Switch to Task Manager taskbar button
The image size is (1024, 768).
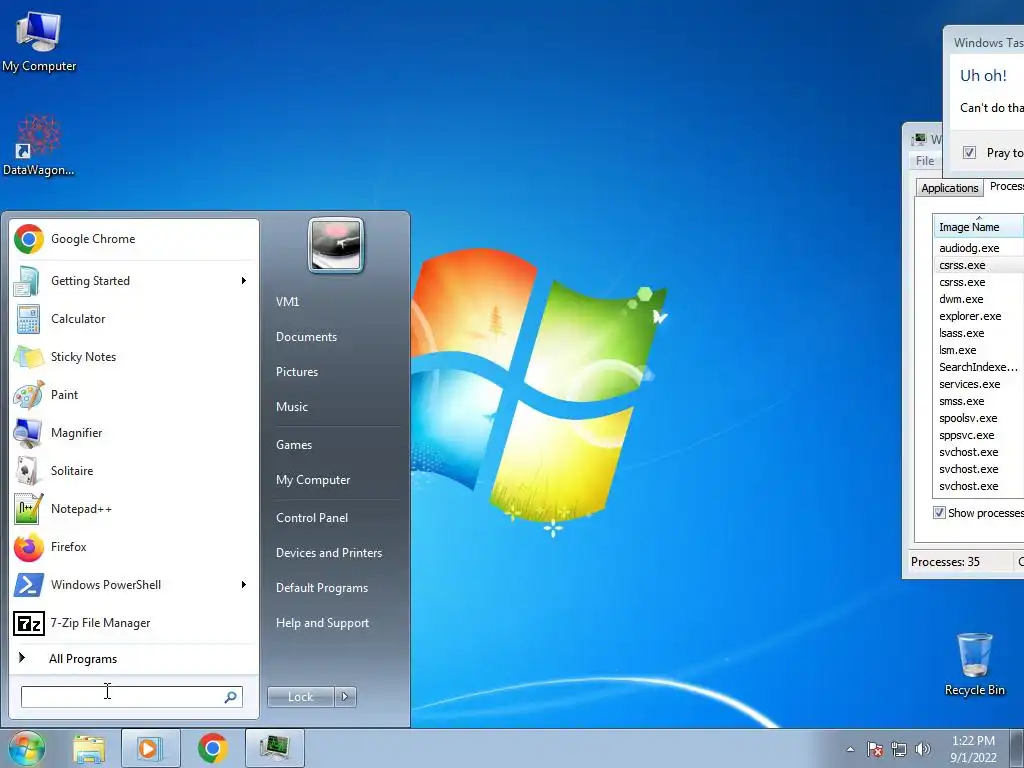[x=275, y=748]
